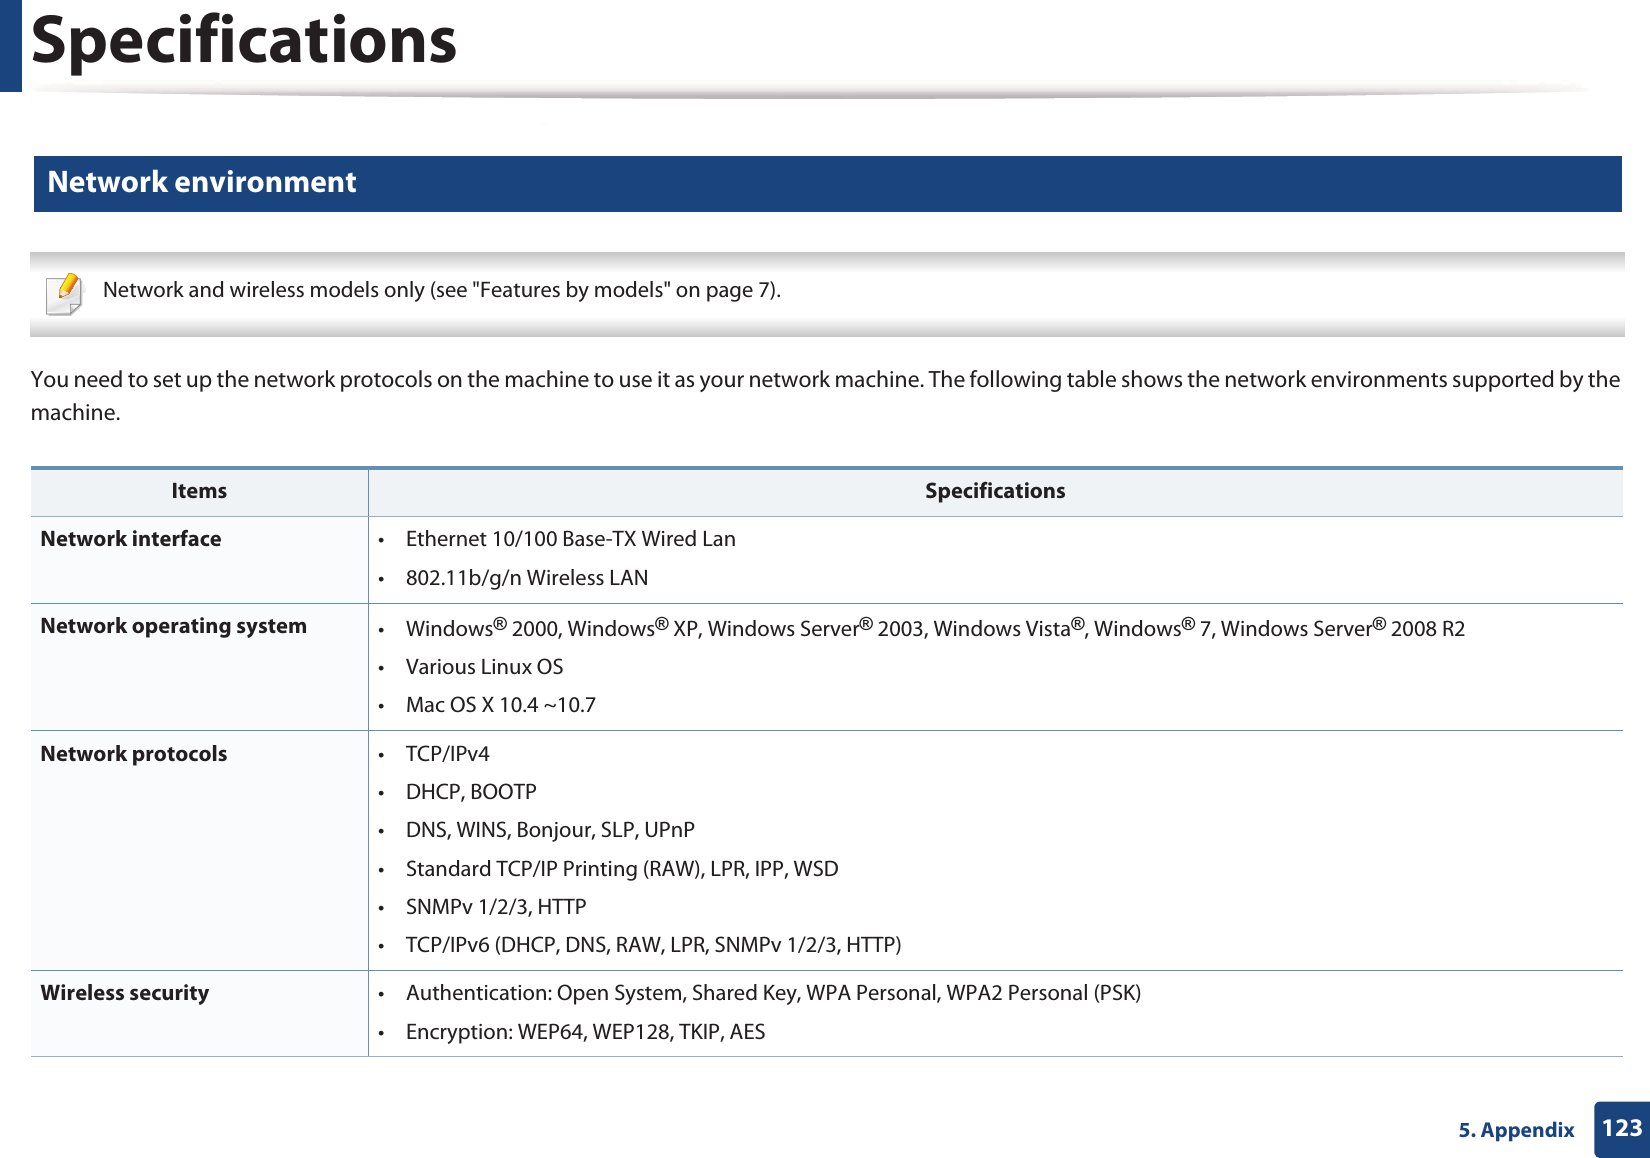This screenshot has width=1650, height=1158.
Task: Select the Items column header
Action: tap(199, 490)
